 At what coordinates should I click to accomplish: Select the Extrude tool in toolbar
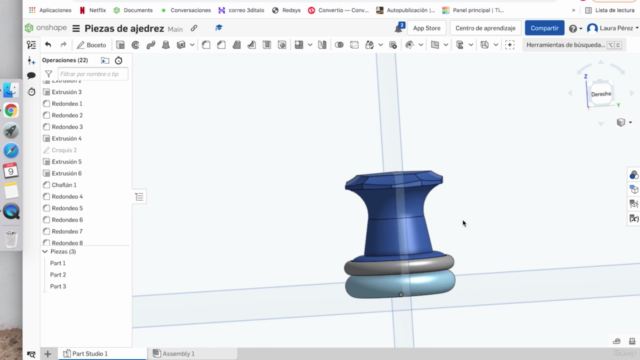tap(120, 45)
